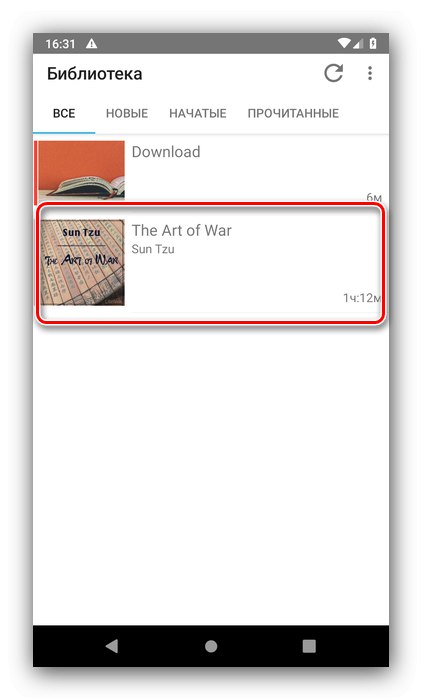Switch to the НОВЫЕ tab
This screenshot has width=422, height=700.
127,113
